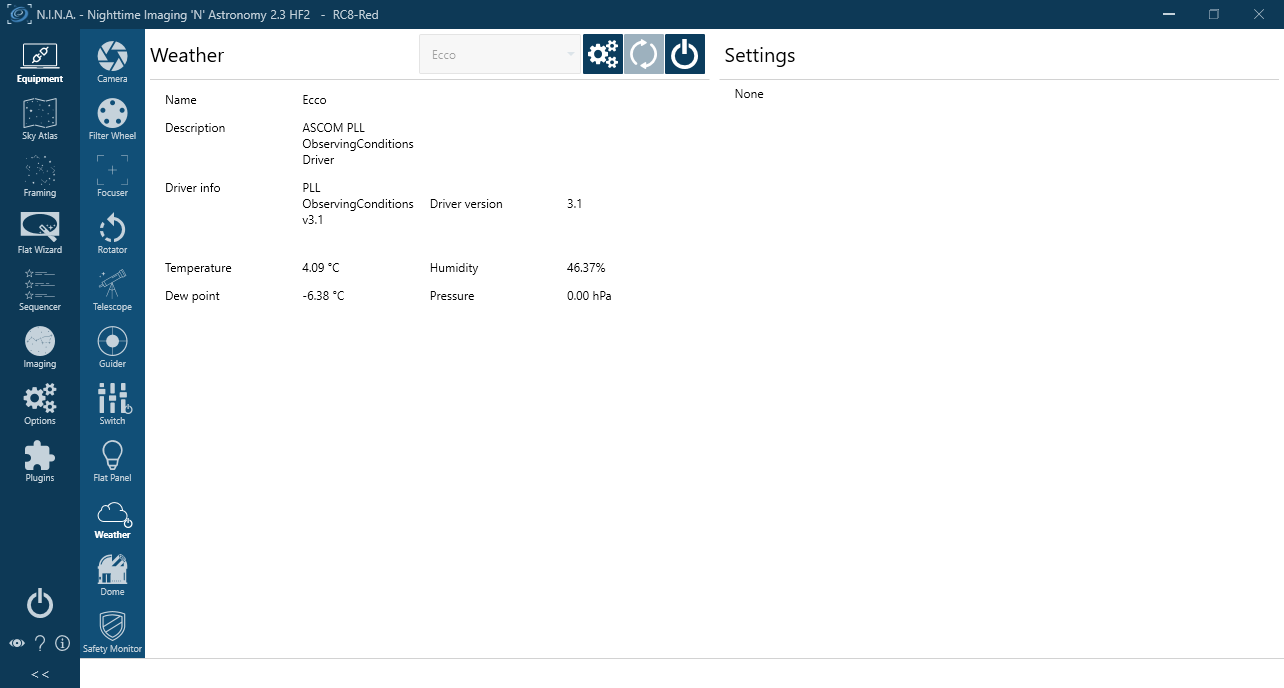Image resolution: width=1284 pixels, height=688 pixels.
Task: Click the PLL ObservingConditions v3.1 text
Action: click(x=358, y=204)
